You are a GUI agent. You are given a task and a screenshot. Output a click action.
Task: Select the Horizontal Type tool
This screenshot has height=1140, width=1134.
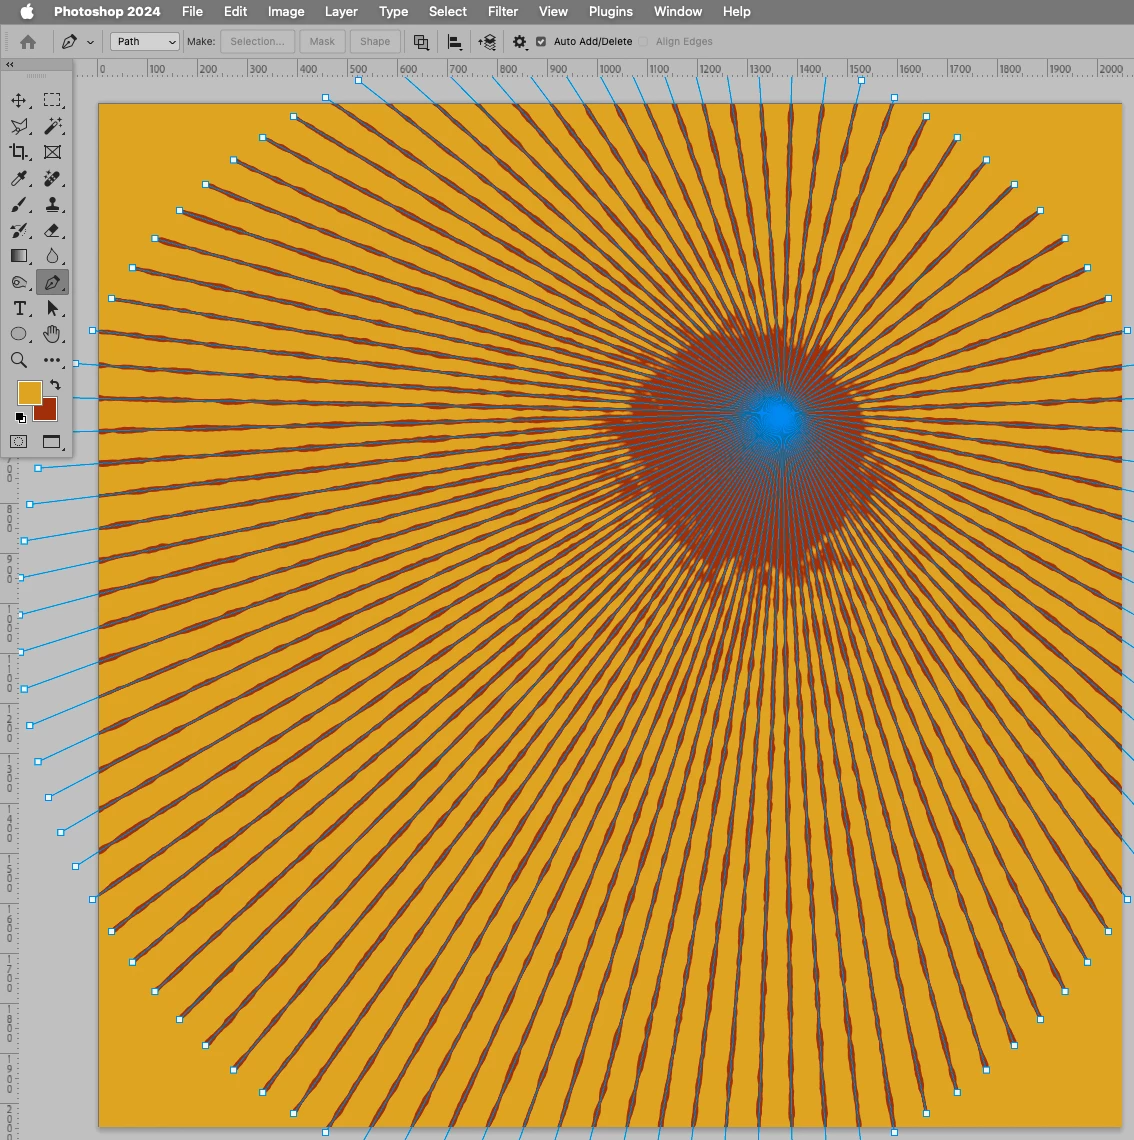pyautogui.click(x=19, y=308)
